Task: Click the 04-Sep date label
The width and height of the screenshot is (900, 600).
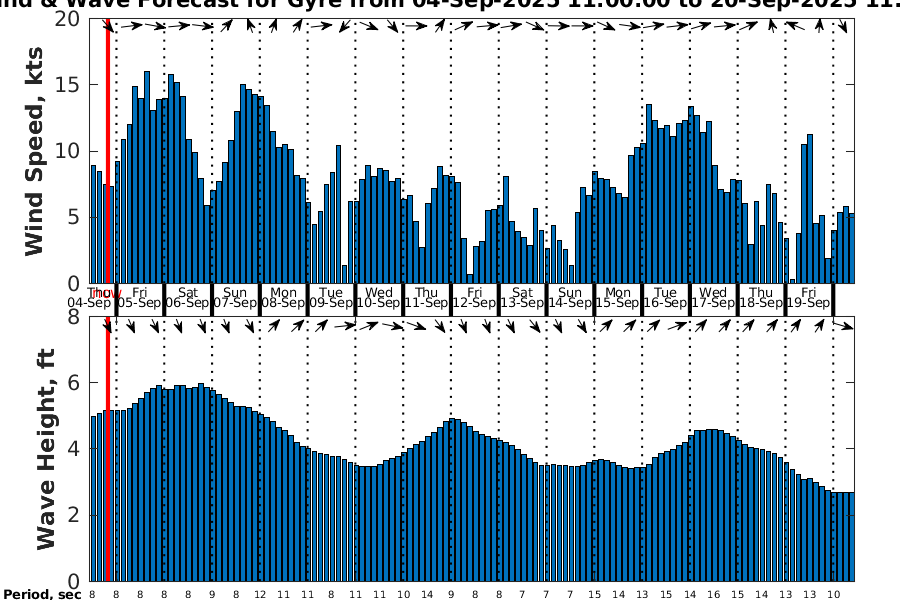Action: click(x=90, y=303)
